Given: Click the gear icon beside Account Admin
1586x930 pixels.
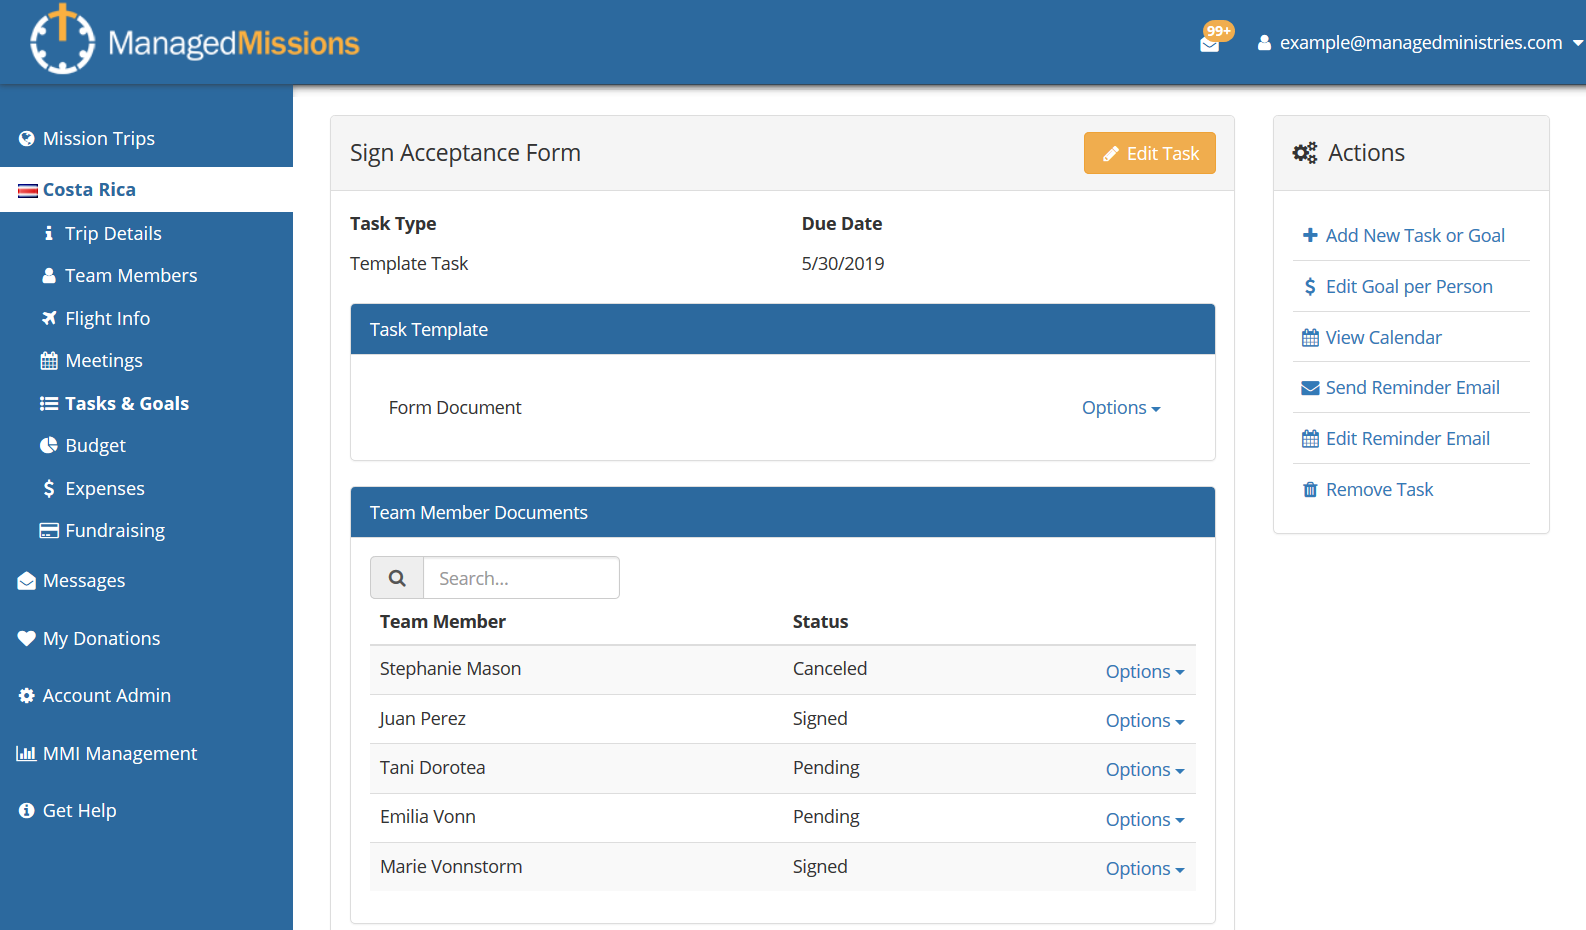Looking at the screenshot, I should (27, 695).
